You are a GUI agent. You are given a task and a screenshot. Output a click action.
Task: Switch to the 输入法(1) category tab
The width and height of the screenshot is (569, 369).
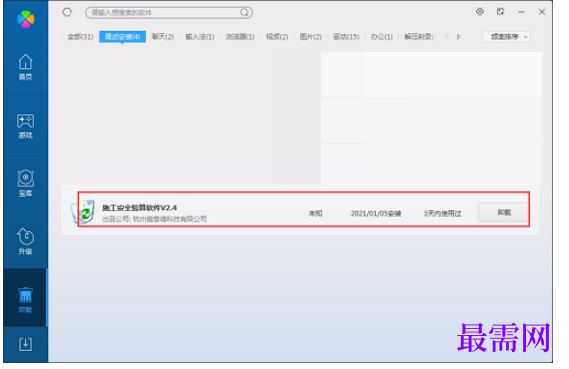[200, 37]
